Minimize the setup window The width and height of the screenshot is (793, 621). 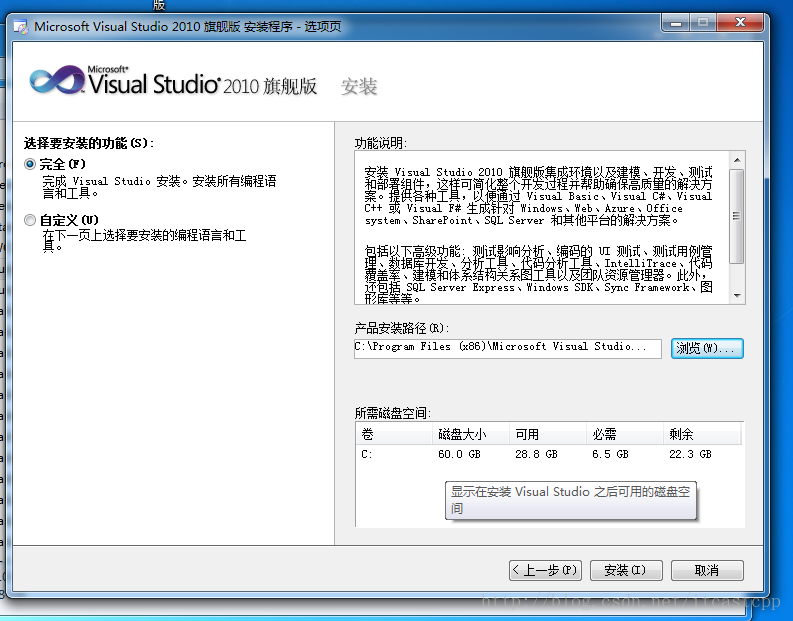point(676,23)
